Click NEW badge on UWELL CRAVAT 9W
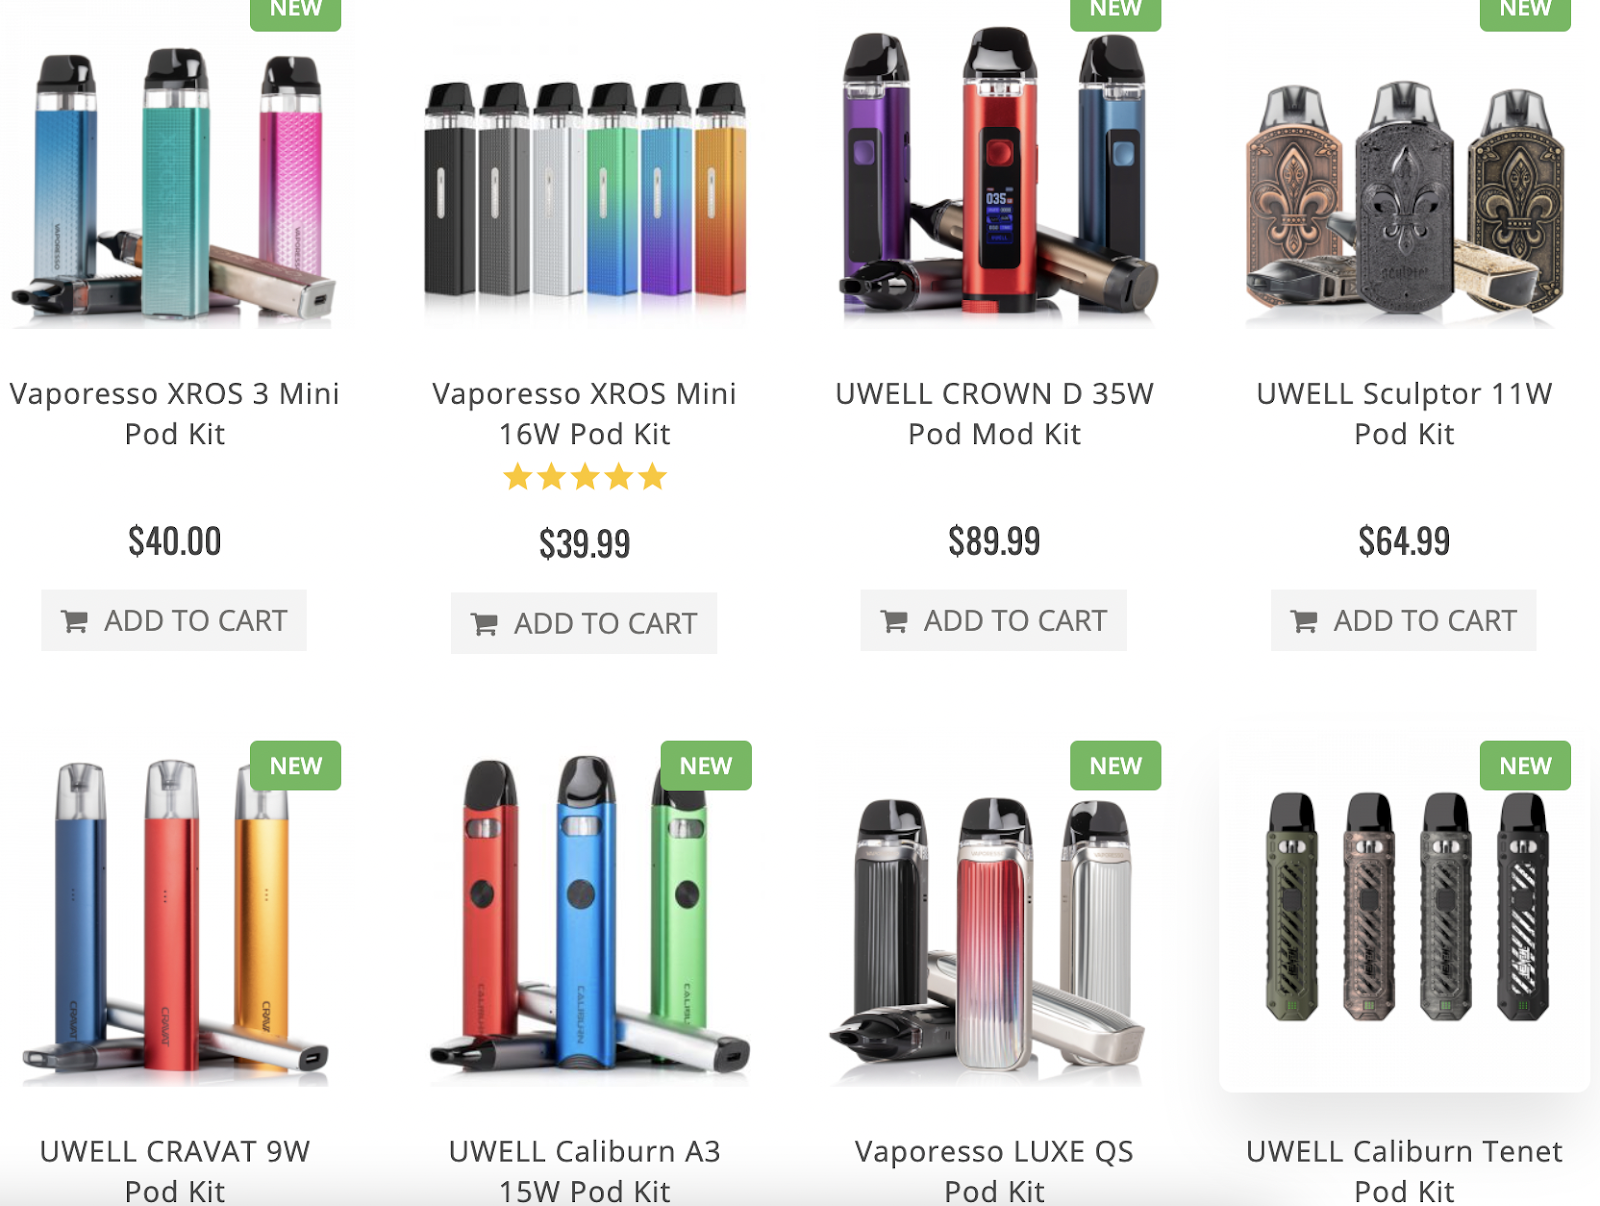This screenshot has height=1206, width=1600. pyautogui.click(x=296, y=766)
